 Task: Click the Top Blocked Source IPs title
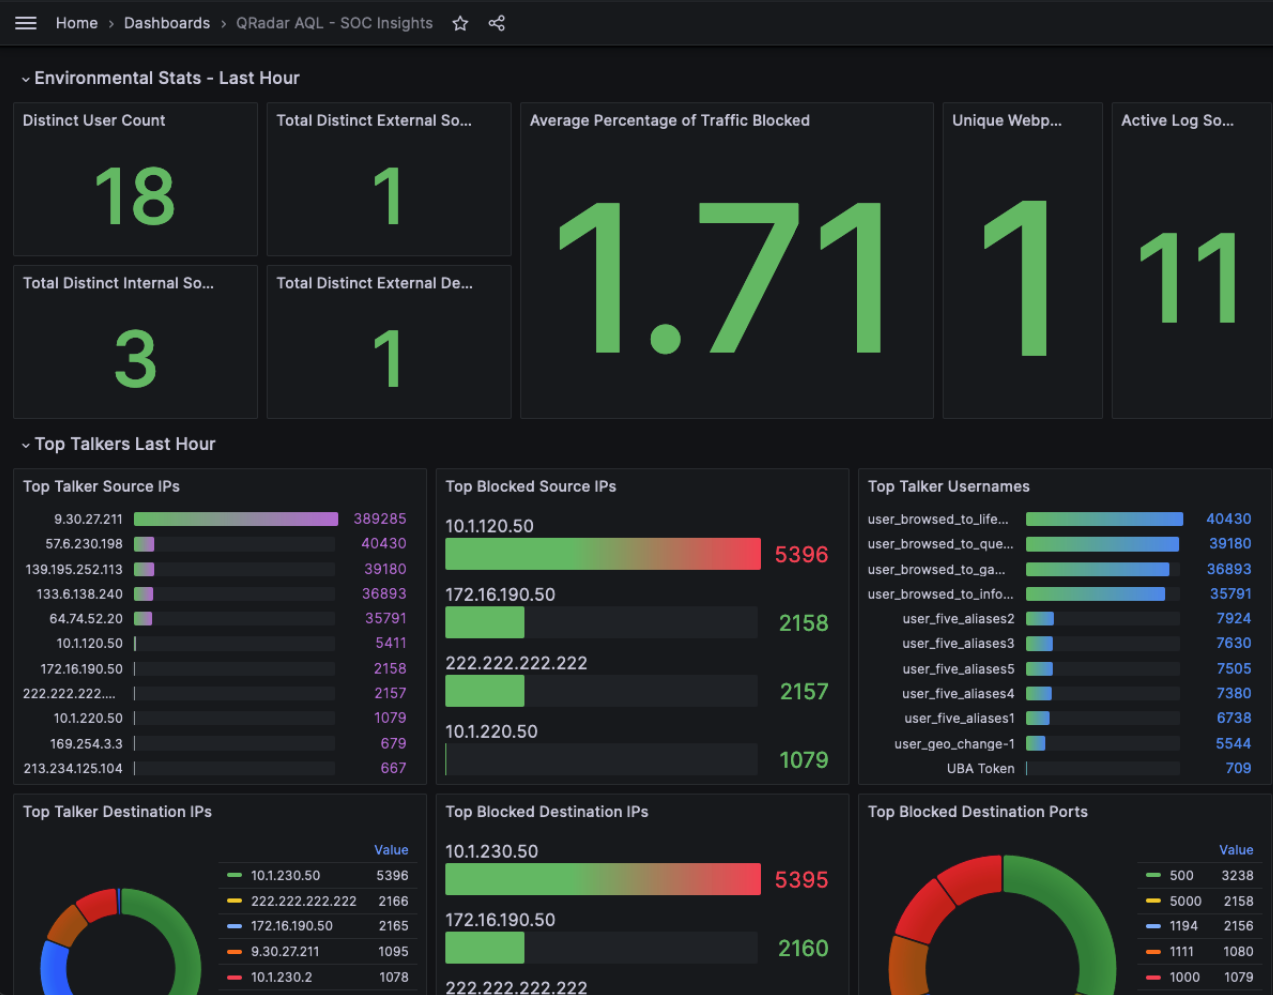click(531, 486)
